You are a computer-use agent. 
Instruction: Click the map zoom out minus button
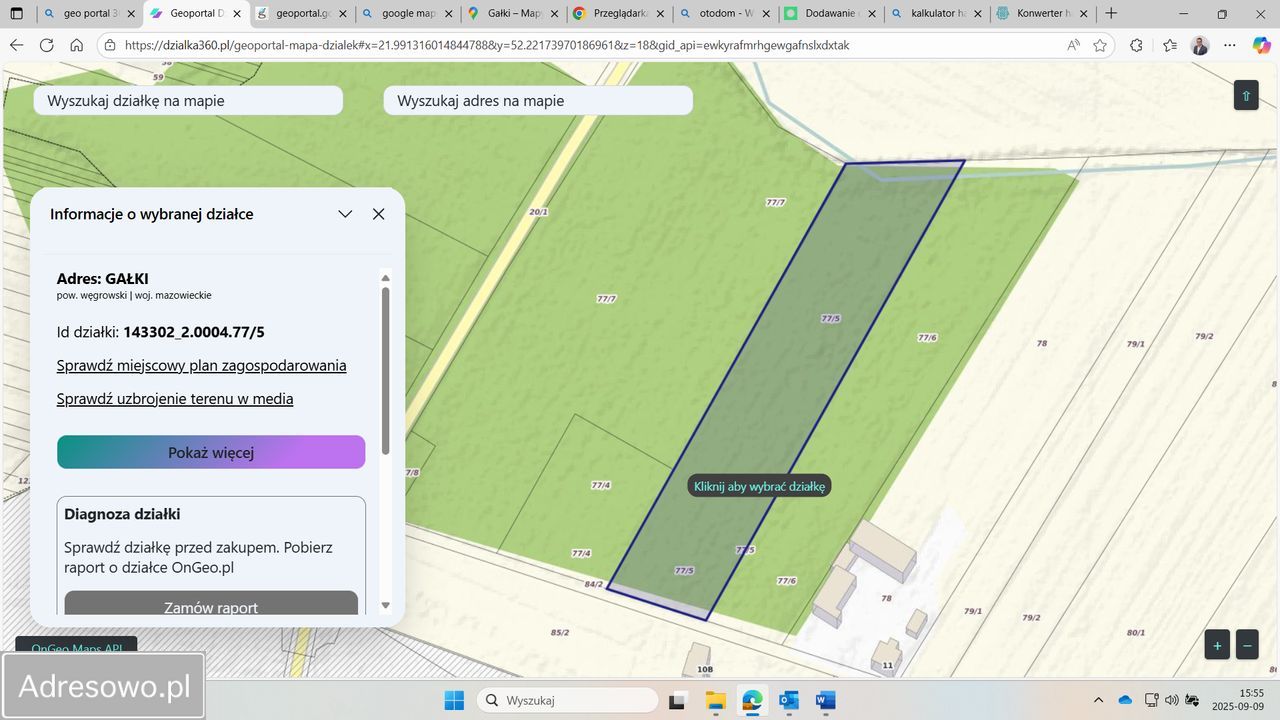click(x=1247, y=645)
